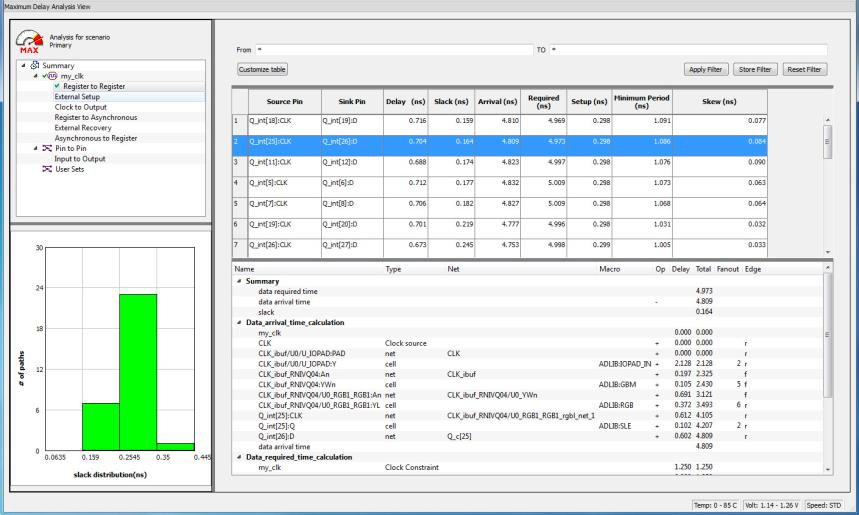This screenshot has height=515, width=859.
Task: Collapse Data_required_time_calculation section
Action: click(238, 457)
